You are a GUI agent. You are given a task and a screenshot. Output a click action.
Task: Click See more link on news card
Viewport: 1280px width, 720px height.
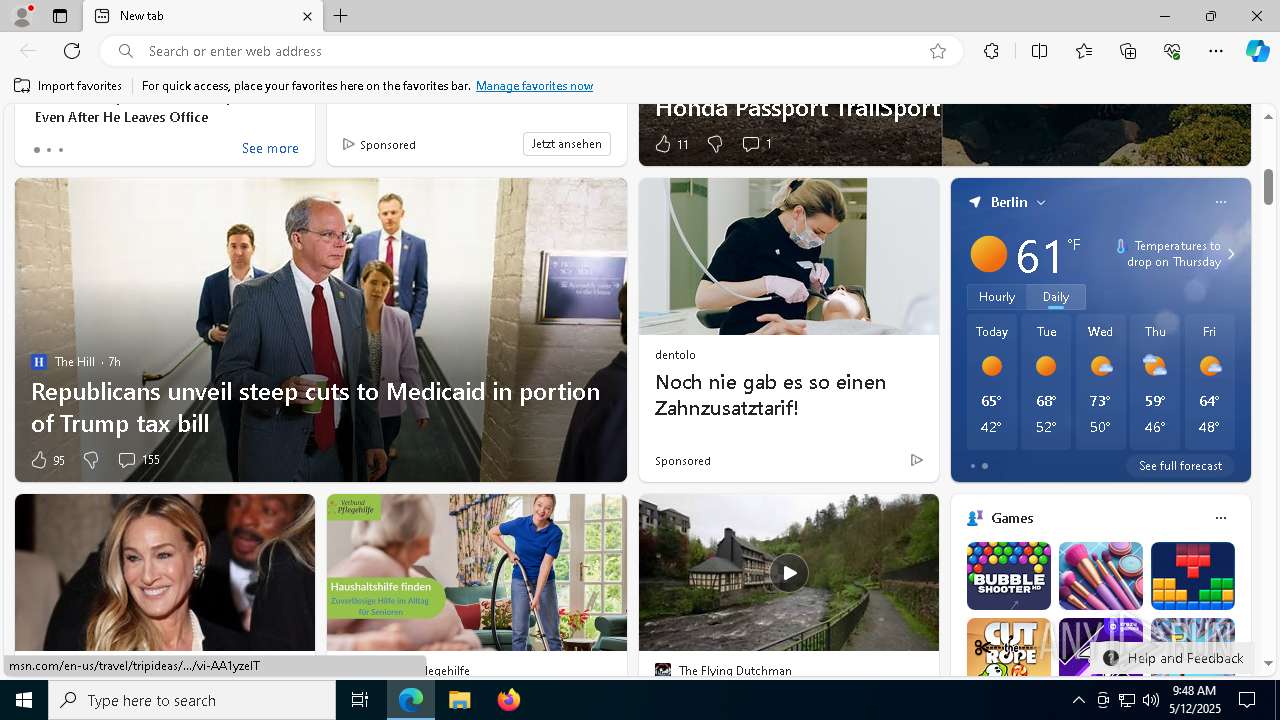270,148
